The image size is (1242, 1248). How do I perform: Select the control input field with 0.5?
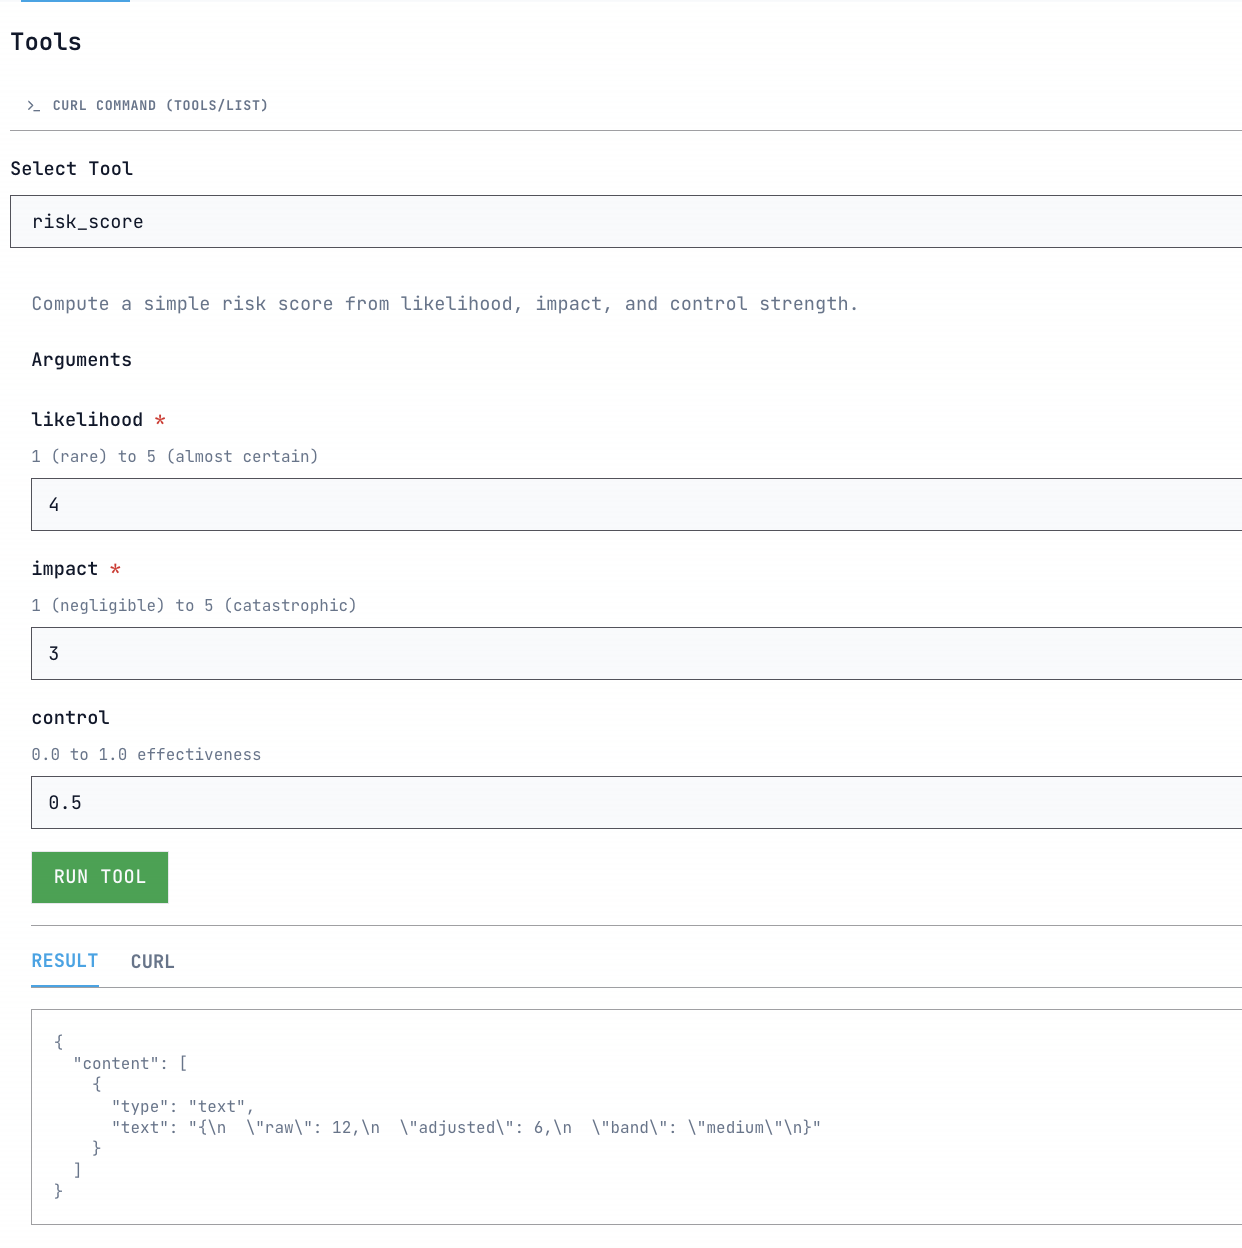[x=636, y=803]
